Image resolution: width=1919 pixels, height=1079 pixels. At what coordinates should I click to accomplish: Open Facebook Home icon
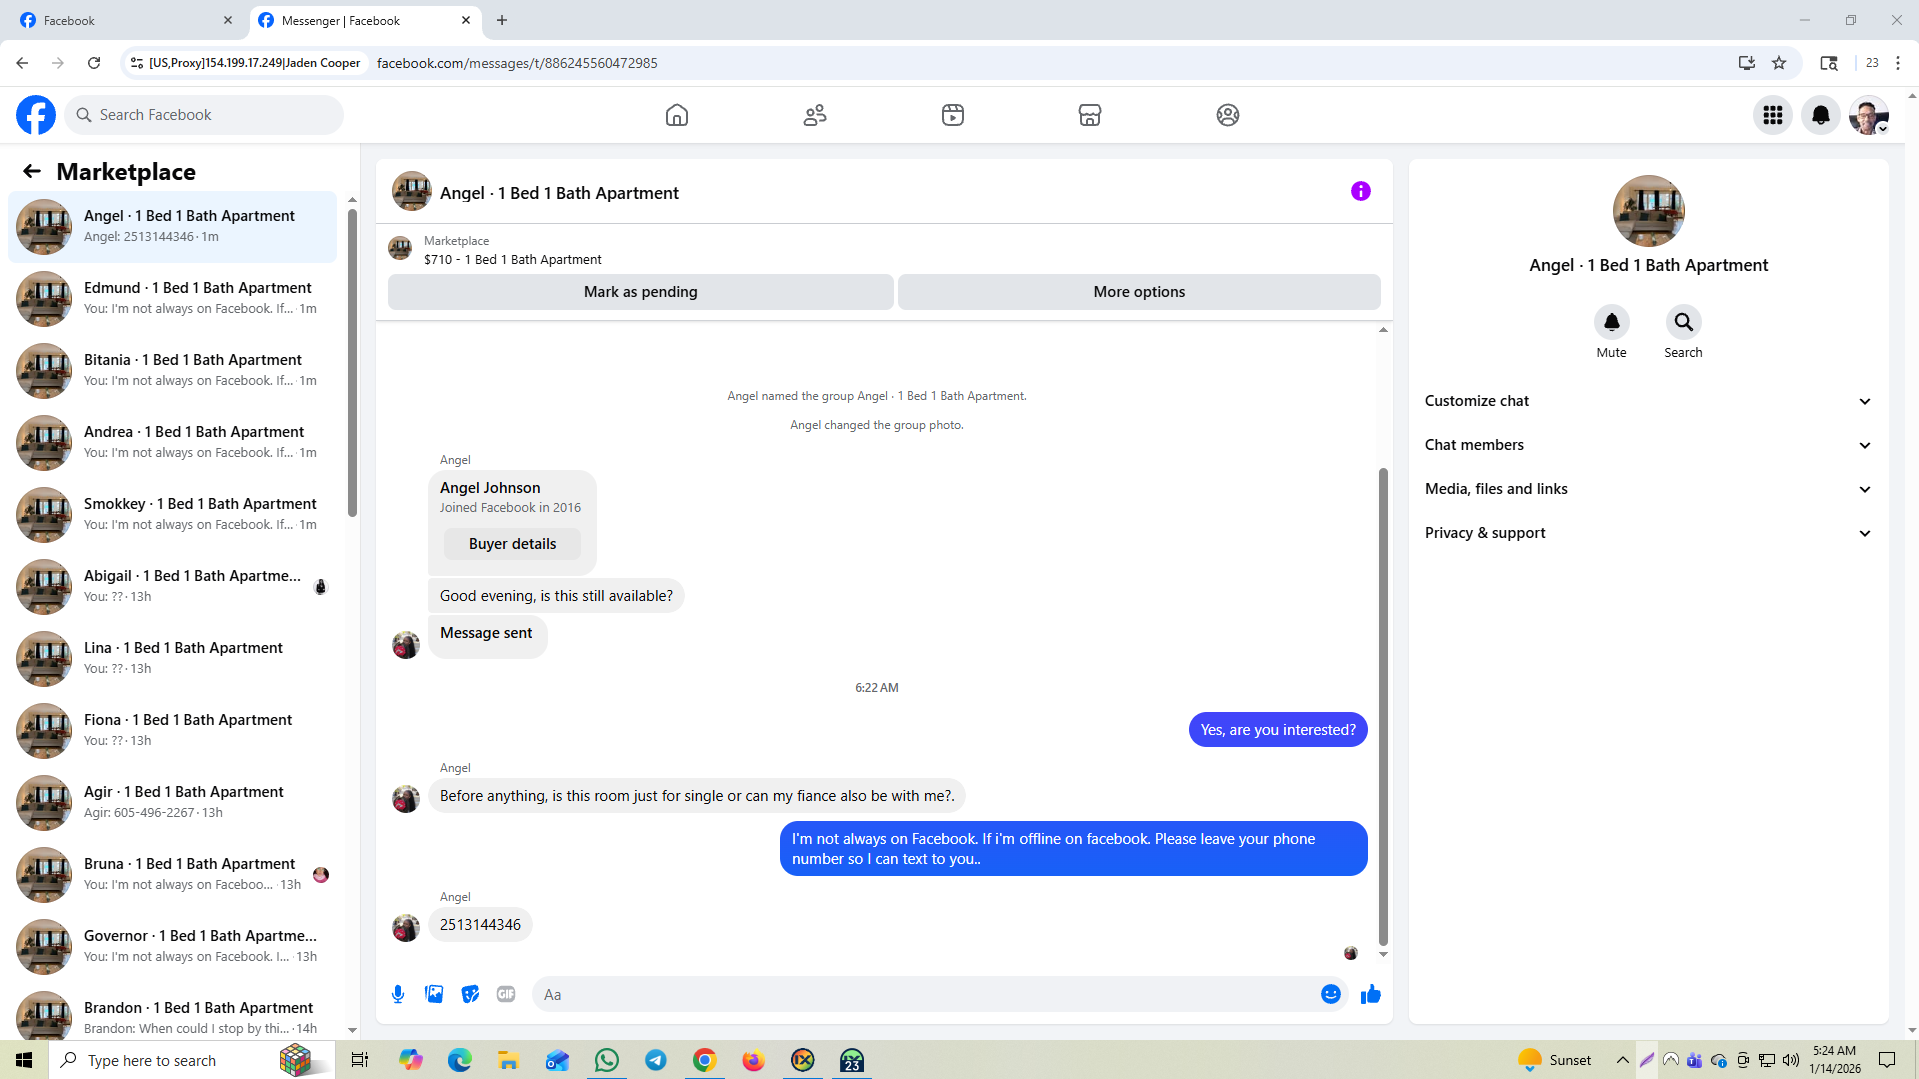[677, 115]
